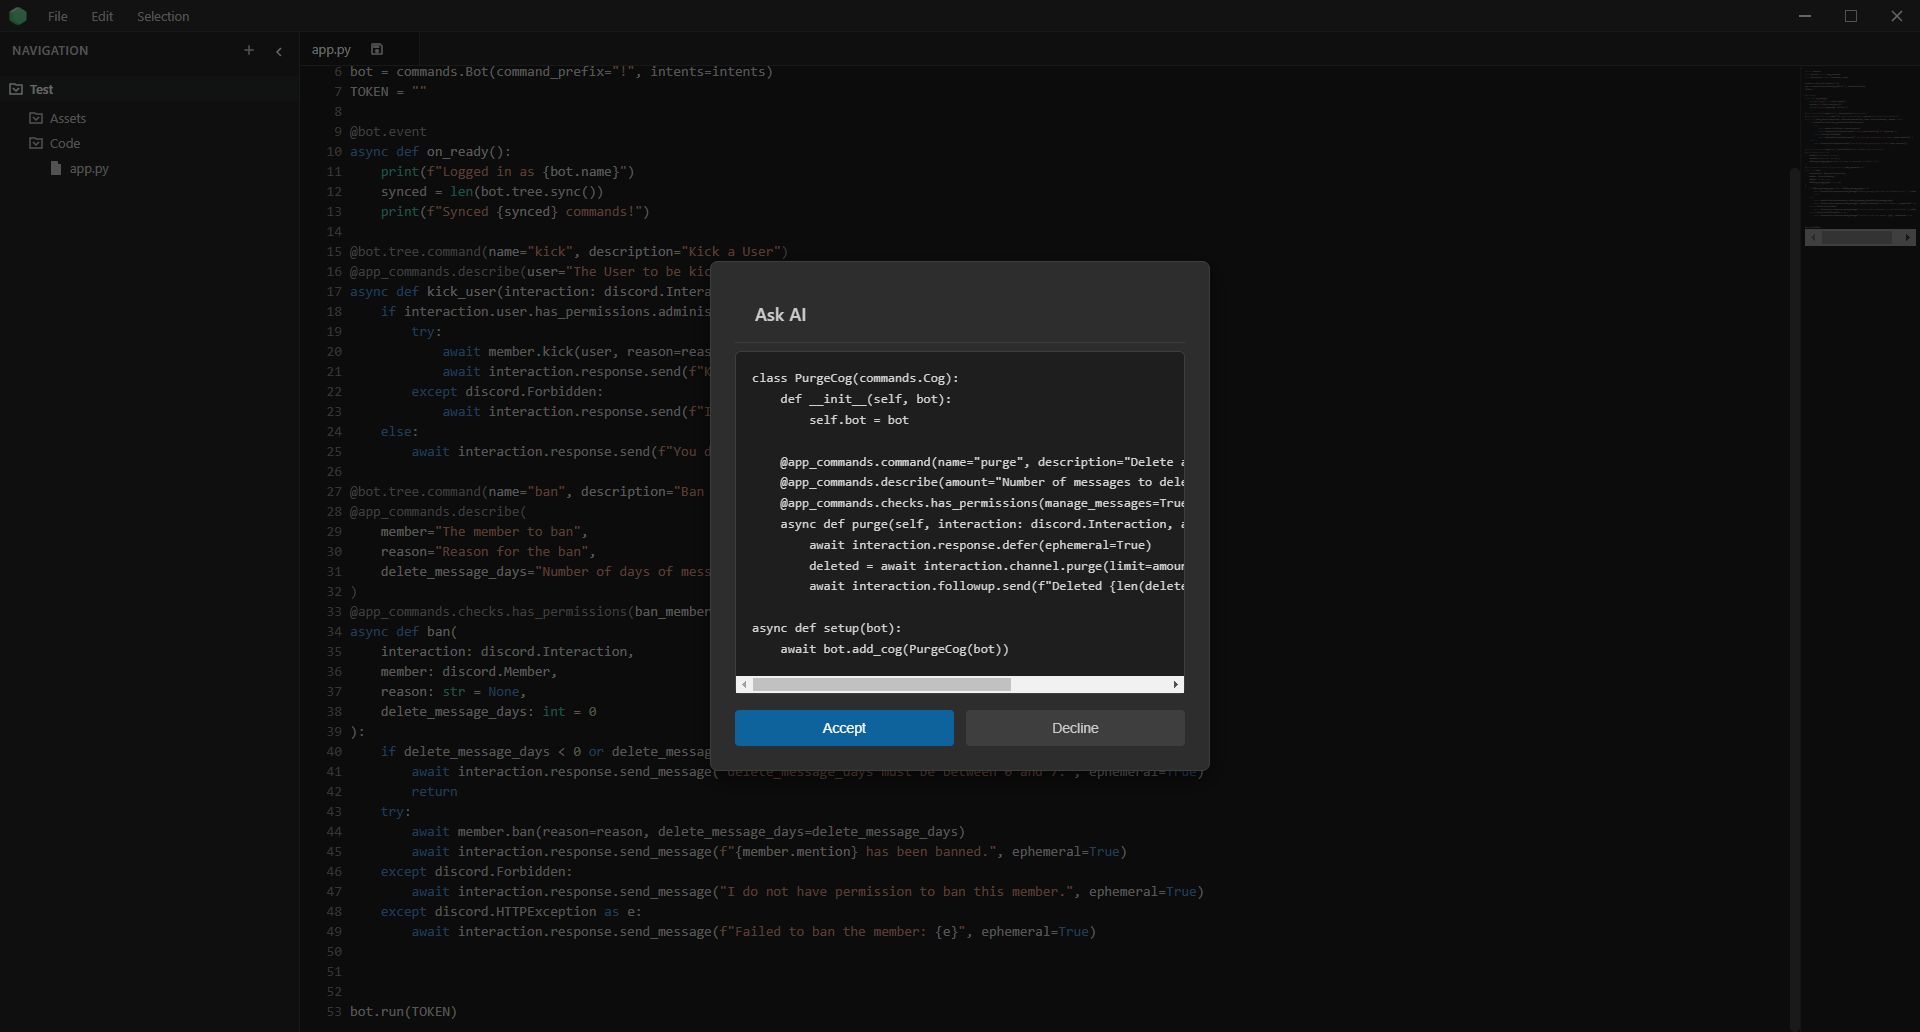The width and height of the screenshot is (1920, 1032).
Task: Collapse the Navigation panel with the chevron
Action: pyautogui.click(x=279, y=51)
